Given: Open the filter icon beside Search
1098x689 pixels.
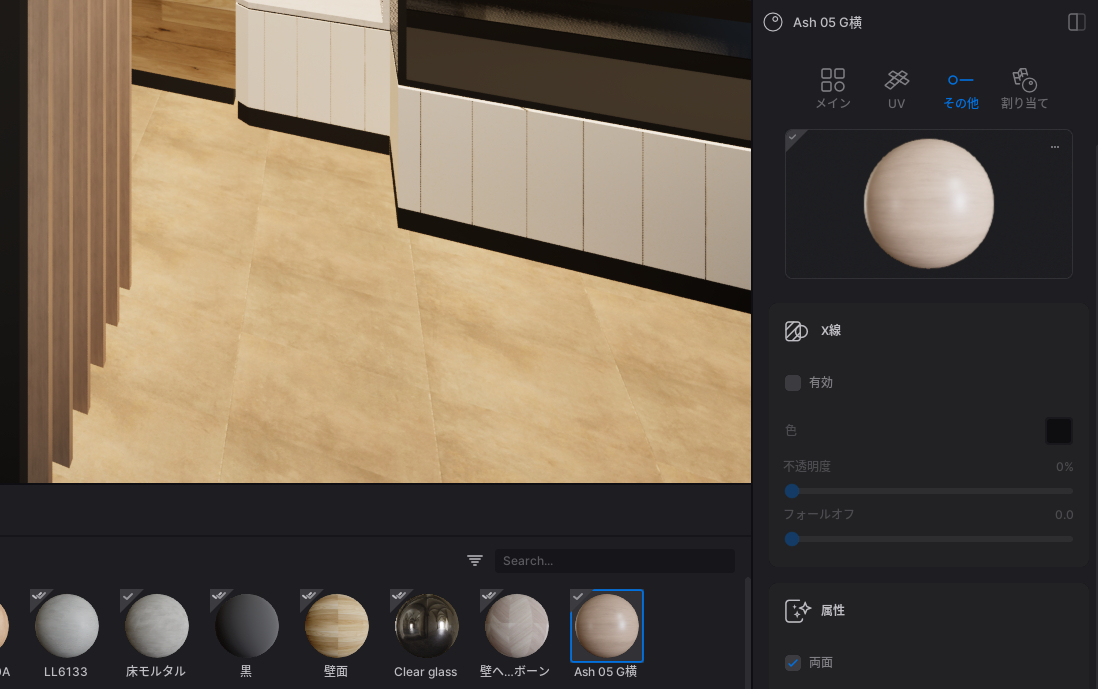Looking at the screenshot, I should pyautogui.click(x=475, y=560).
